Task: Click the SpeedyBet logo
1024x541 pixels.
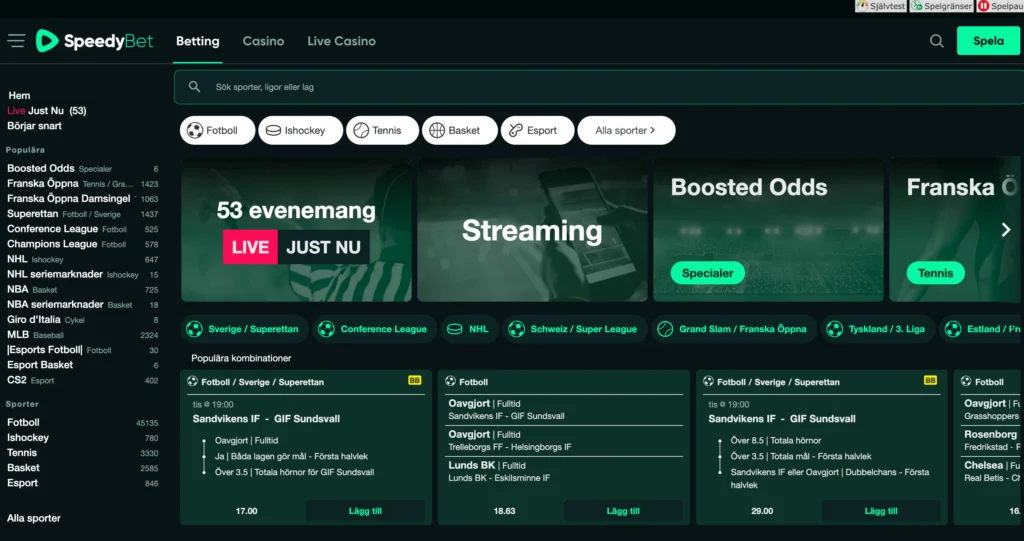Action: 95,41
